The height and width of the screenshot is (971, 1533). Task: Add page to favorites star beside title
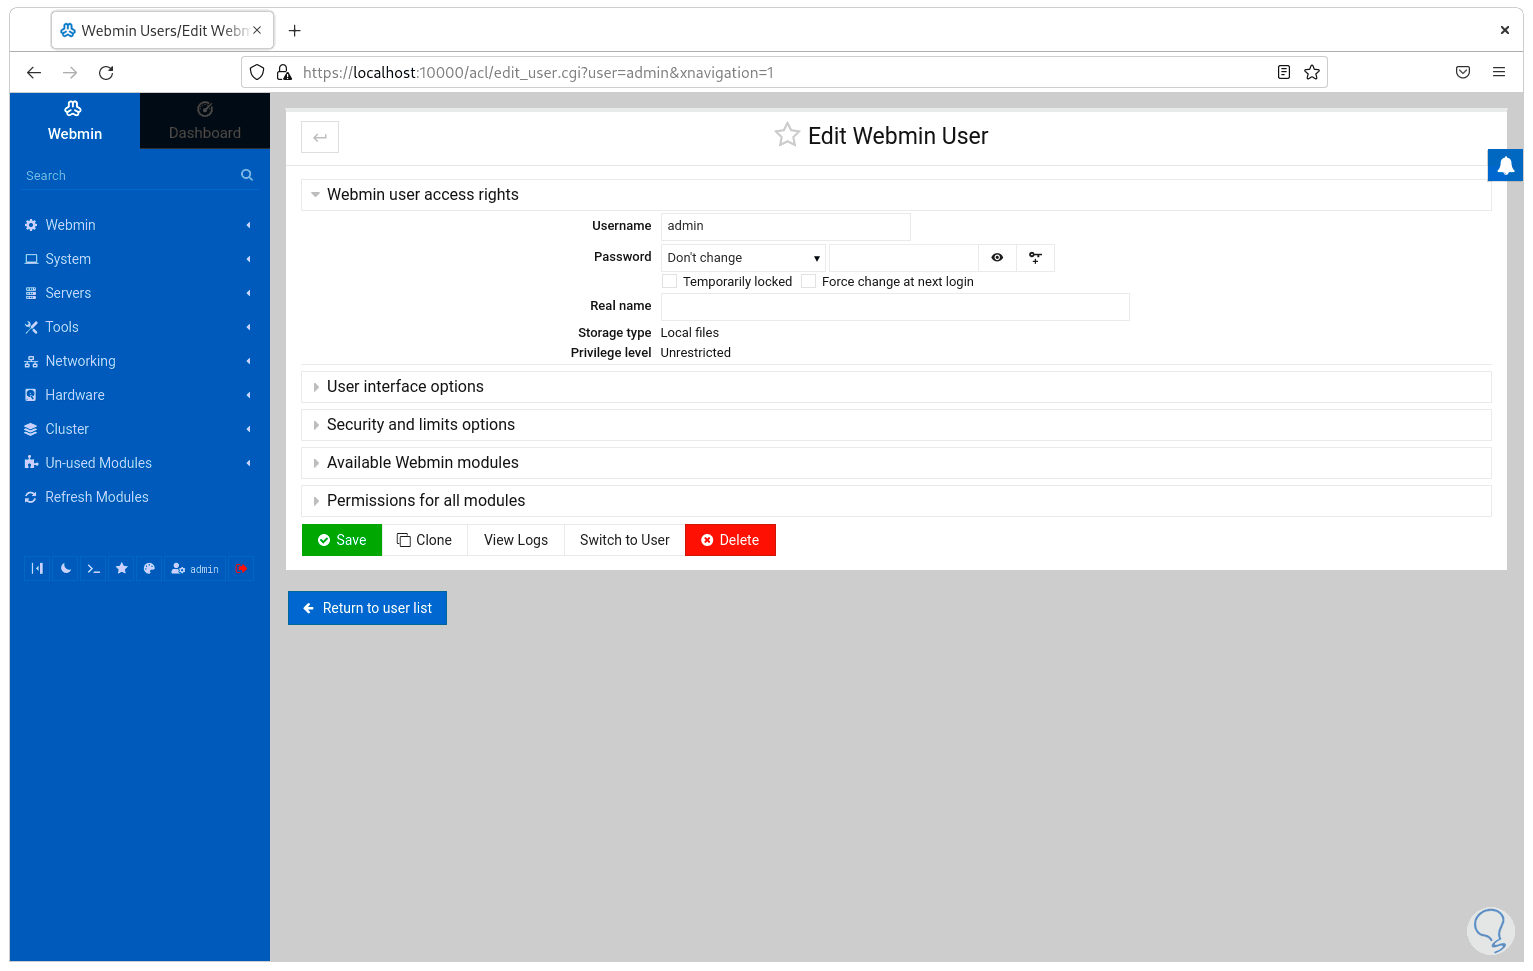787,135
